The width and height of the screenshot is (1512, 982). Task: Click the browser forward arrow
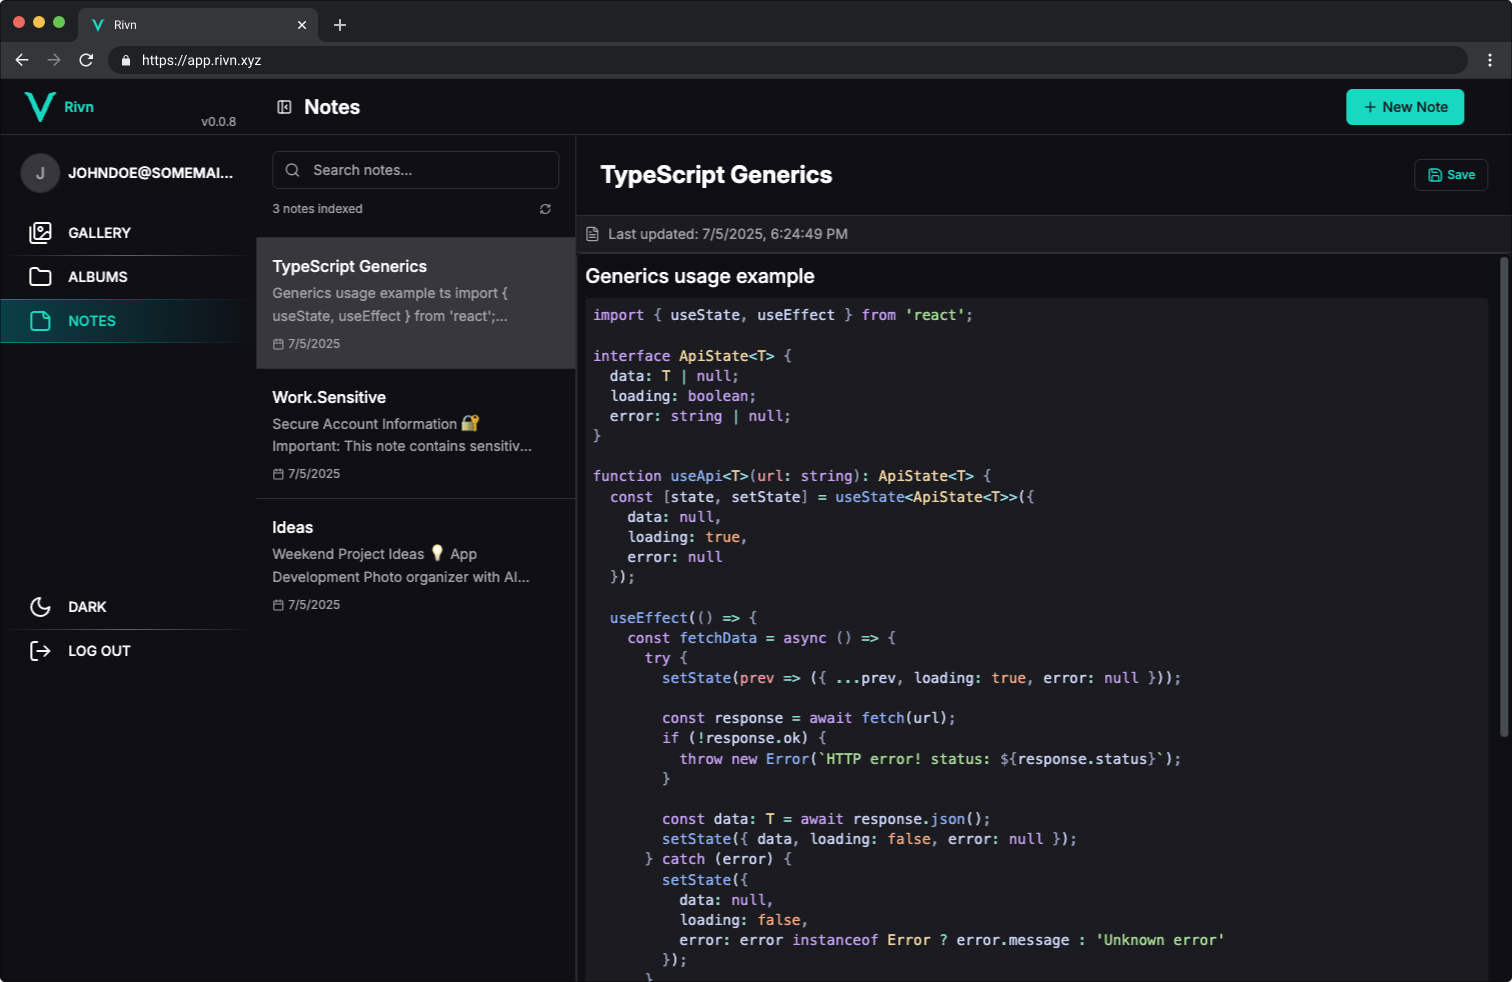pos(54,60)
